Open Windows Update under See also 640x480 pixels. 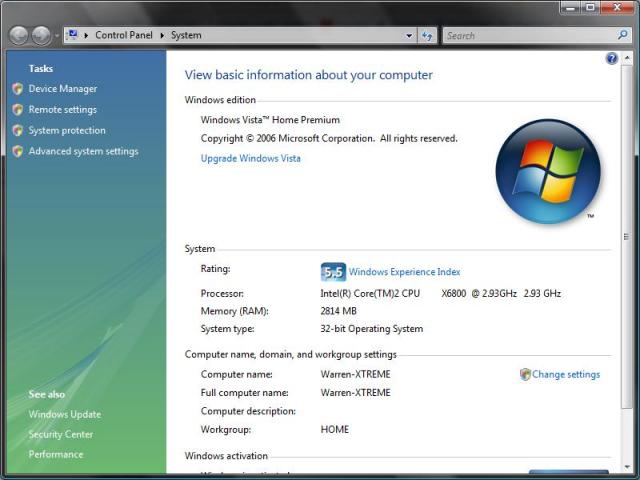pyautogui.click(x=64, y=414)
